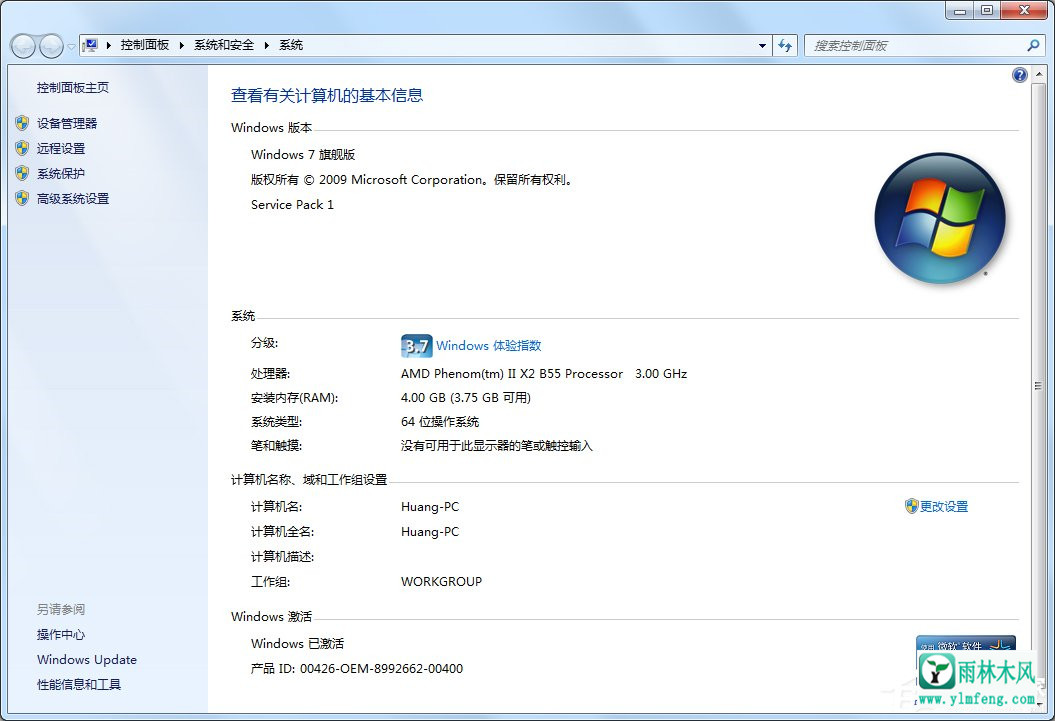Open the address bar history dropdown

762,46
